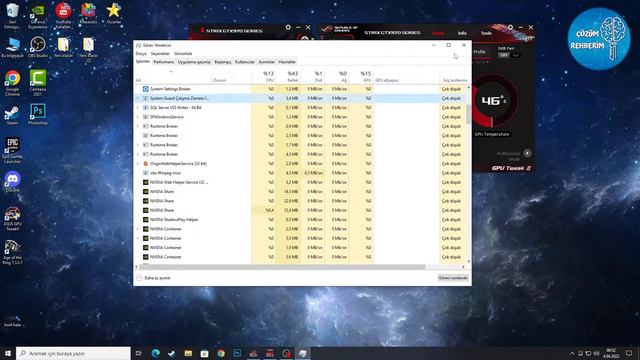Open Discord desktop shortcut
The width and height of the screenshot is (640, 360).
point(12,182)
